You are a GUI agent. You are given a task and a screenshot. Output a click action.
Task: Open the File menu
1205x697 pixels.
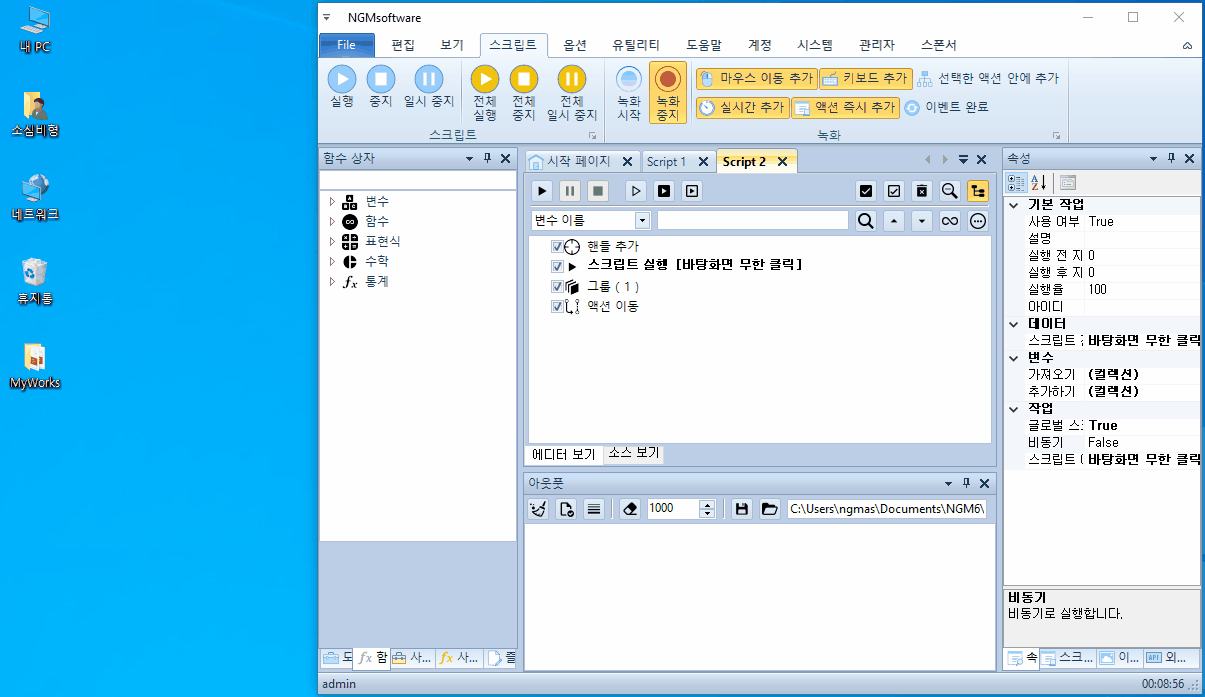[x=346, y=45]
